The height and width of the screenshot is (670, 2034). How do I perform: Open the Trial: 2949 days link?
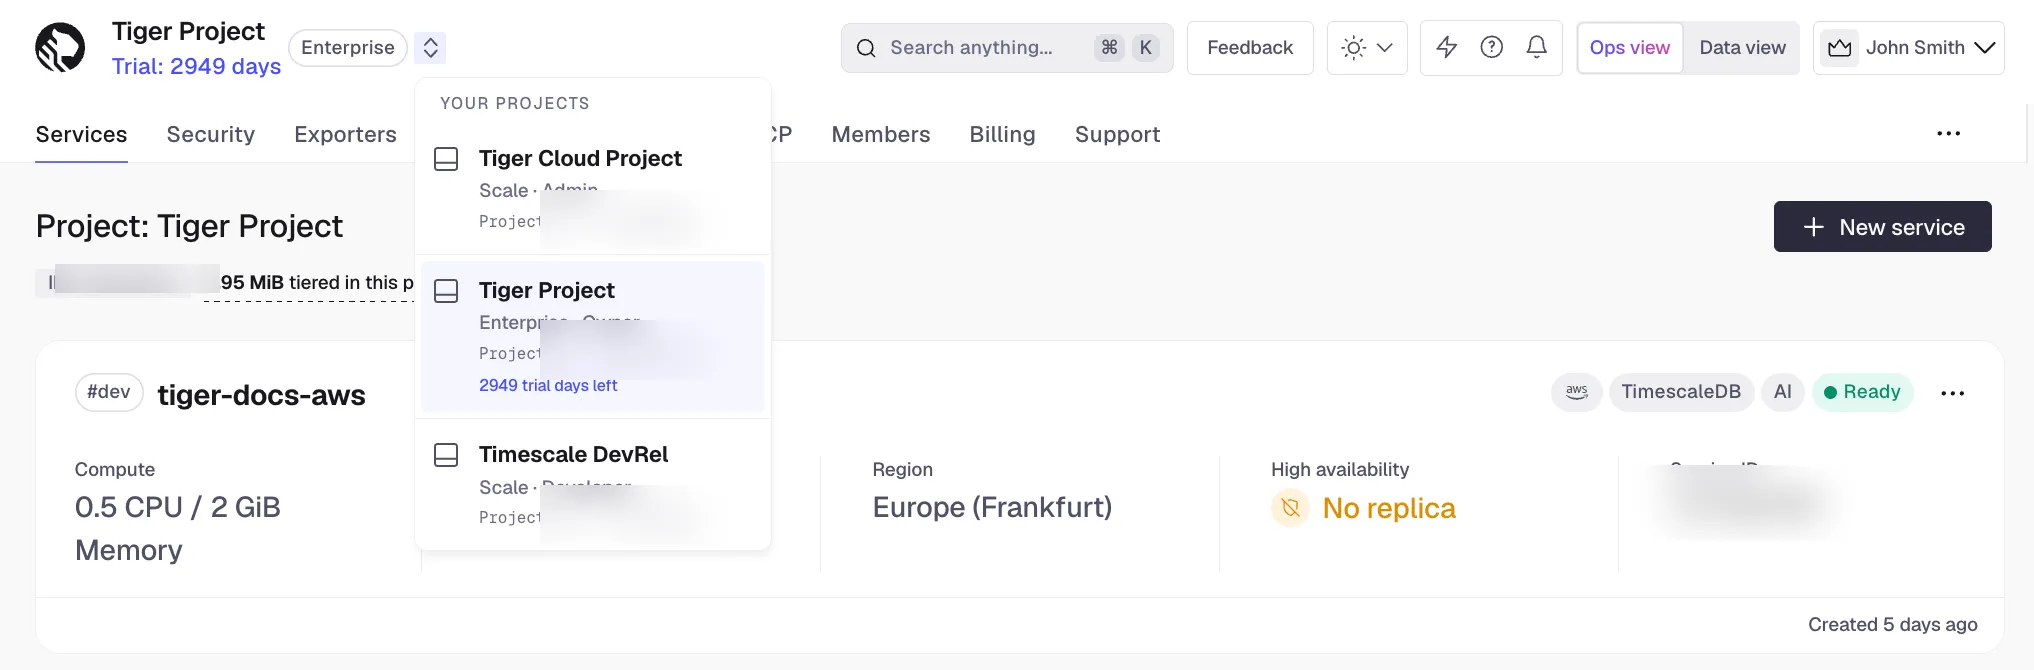[x=196, y=66]
